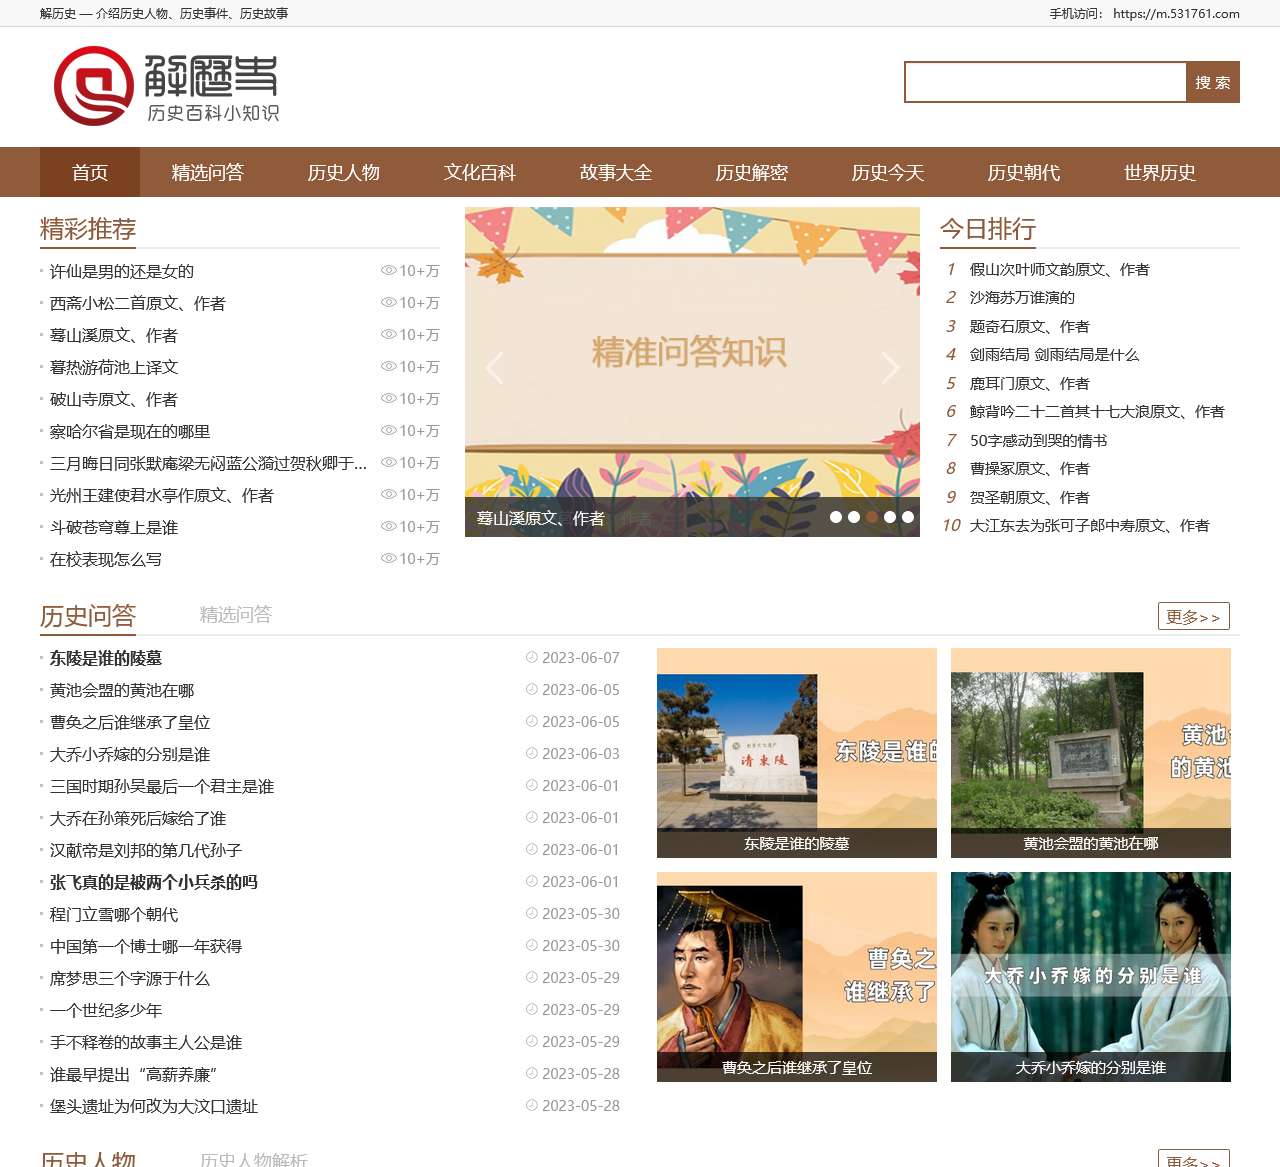Click the carousel next arrow
This screenshot has height=1167, width=1280.
click(x=890, y=368)
